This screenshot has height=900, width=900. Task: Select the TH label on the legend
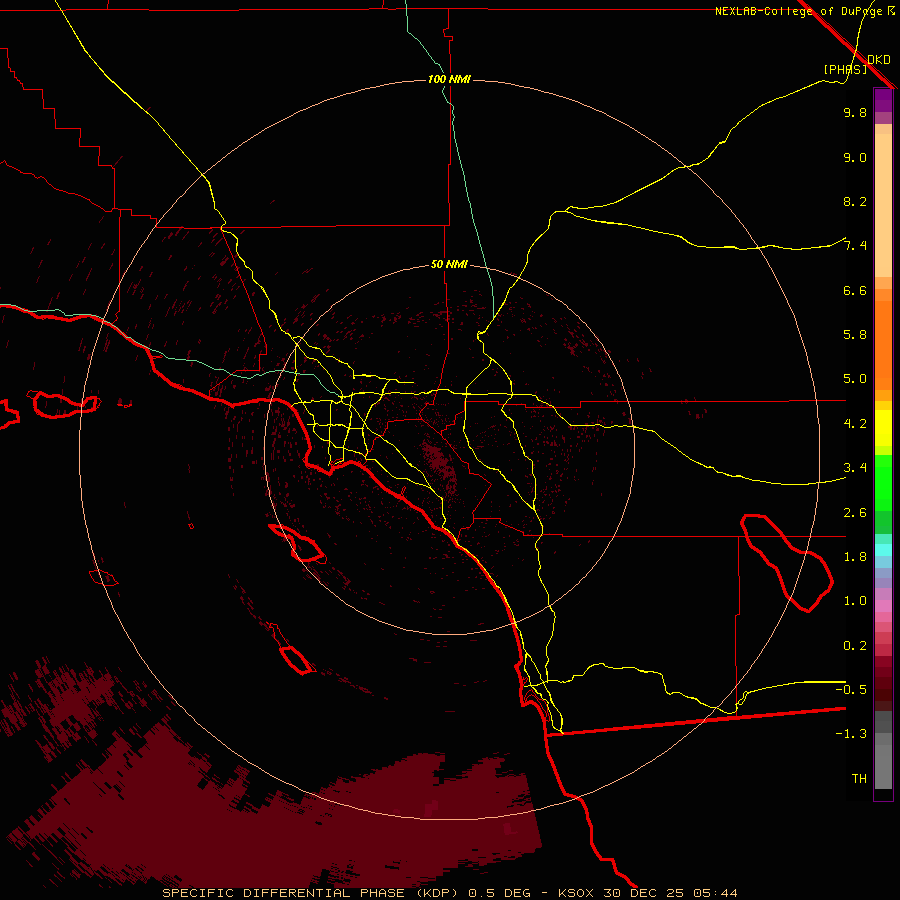pos(858,778)
